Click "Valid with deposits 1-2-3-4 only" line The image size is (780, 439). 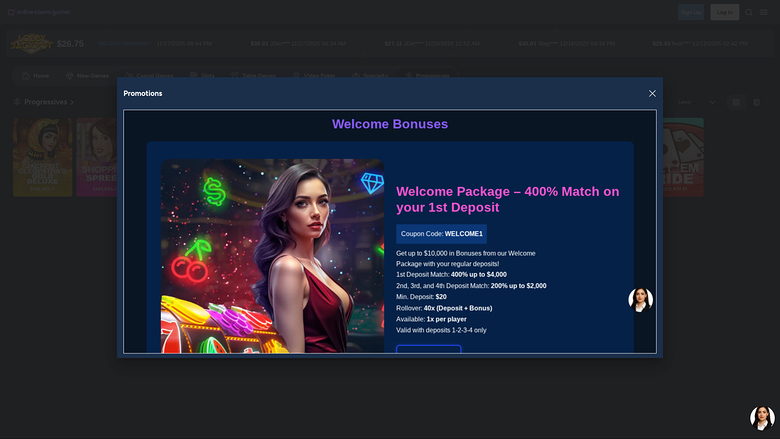441,330
